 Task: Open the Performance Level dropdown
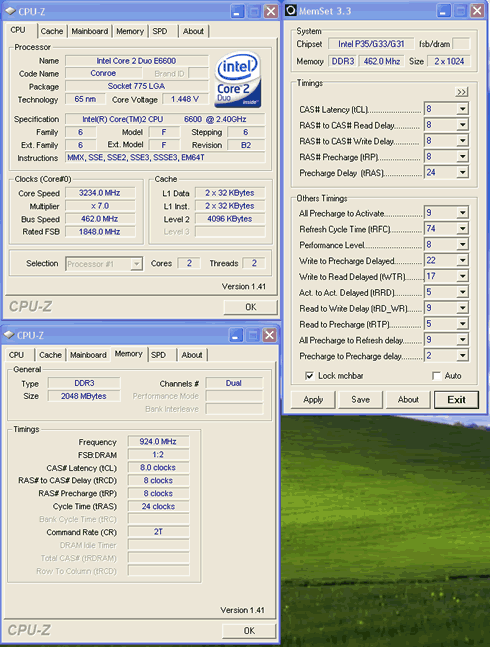(462, 245)
